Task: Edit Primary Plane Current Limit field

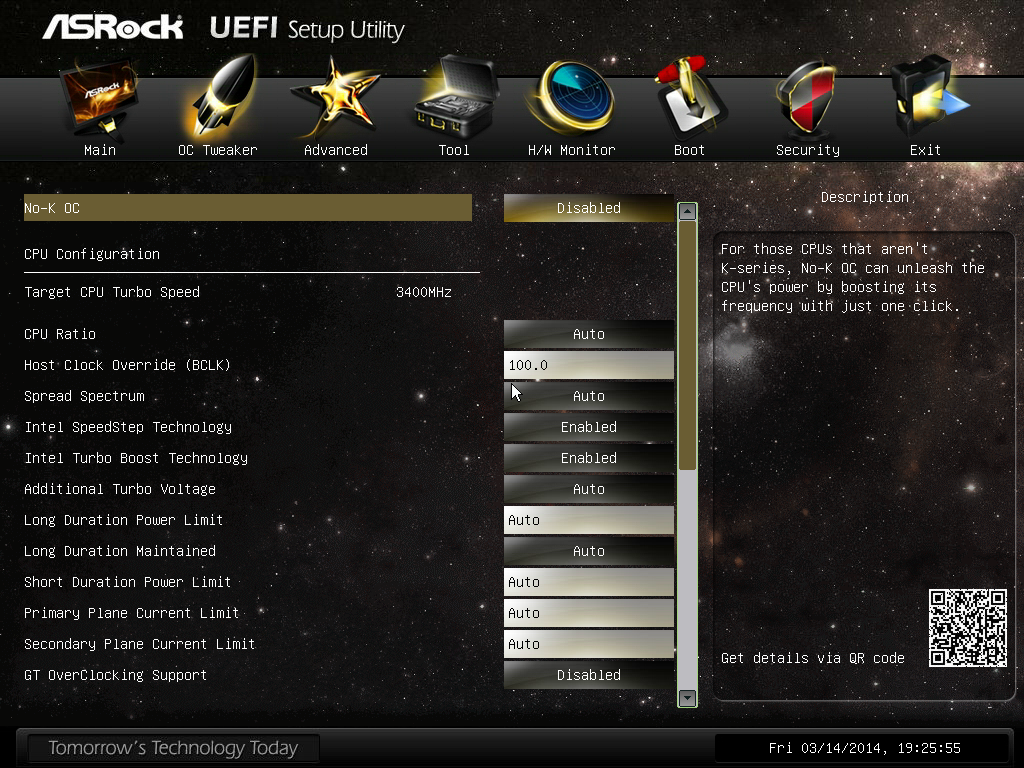Action: (x=588, y=613)
